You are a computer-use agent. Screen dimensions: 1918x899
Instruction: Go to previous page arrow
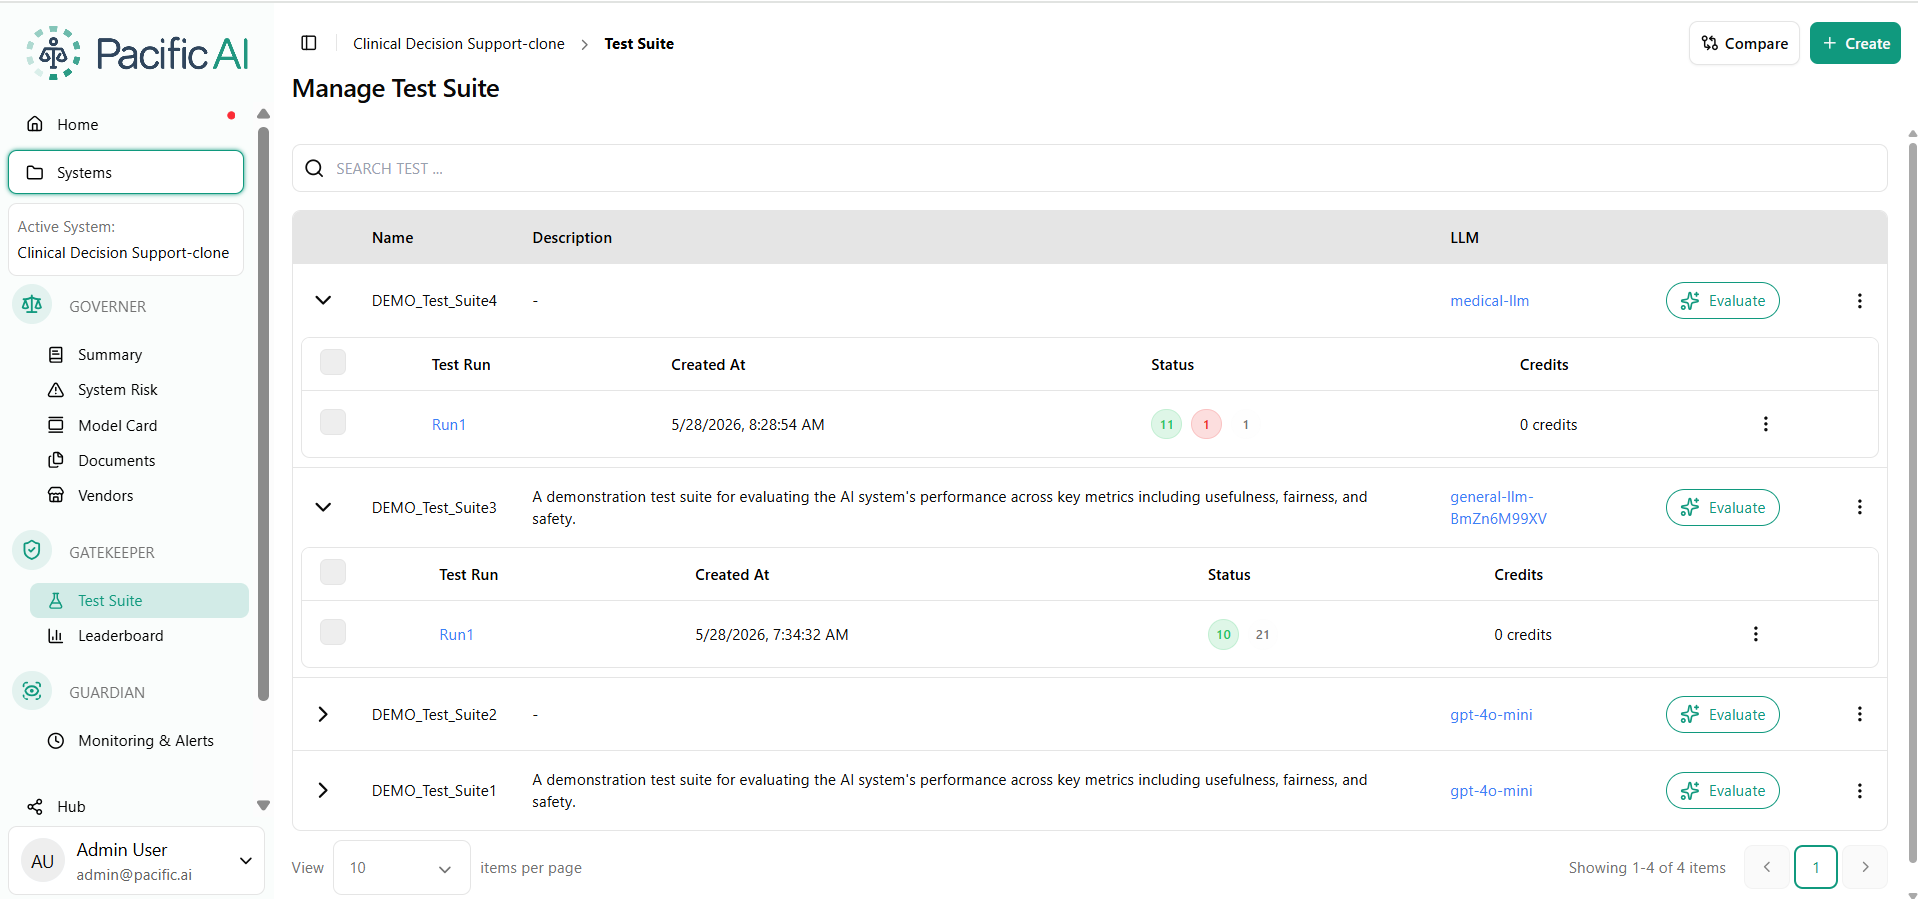[1766, 867]
